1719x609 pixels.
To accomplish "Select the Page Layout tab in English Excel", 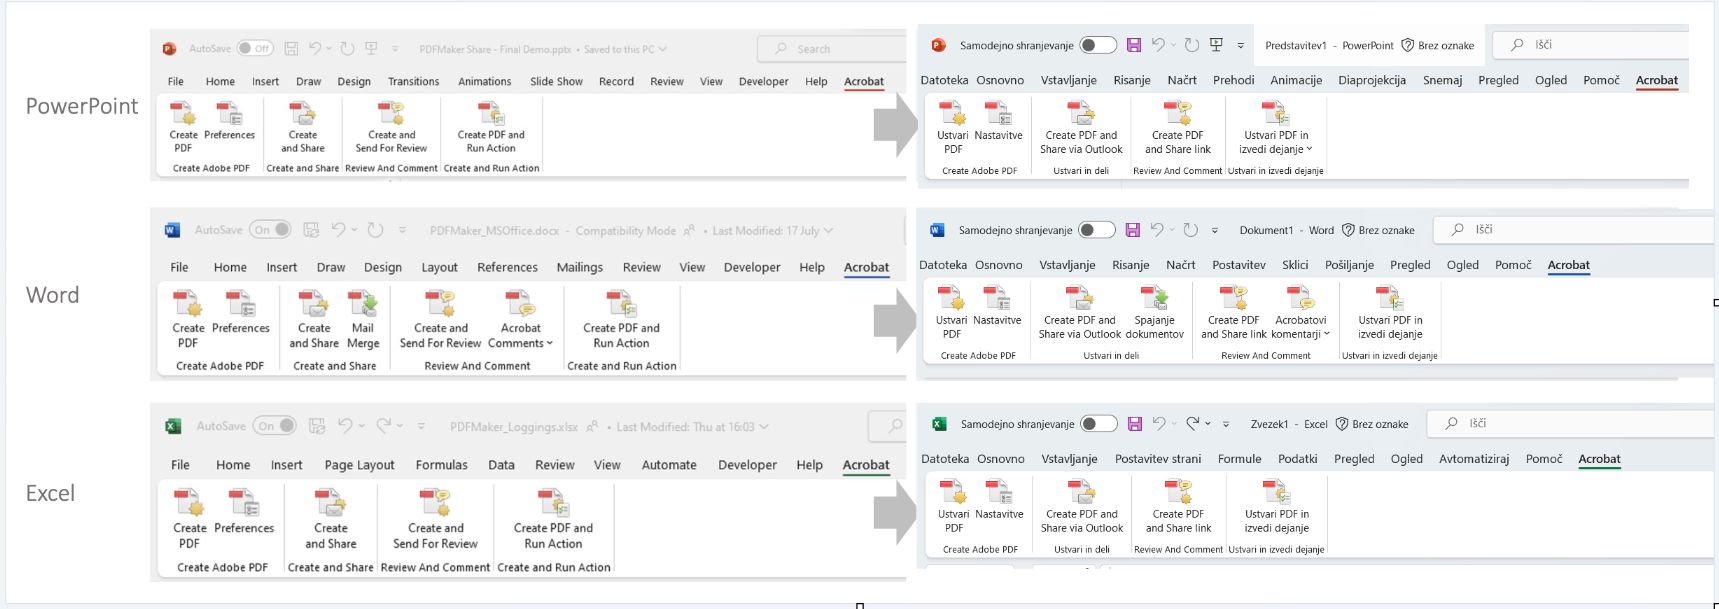I will pos(359,465).
